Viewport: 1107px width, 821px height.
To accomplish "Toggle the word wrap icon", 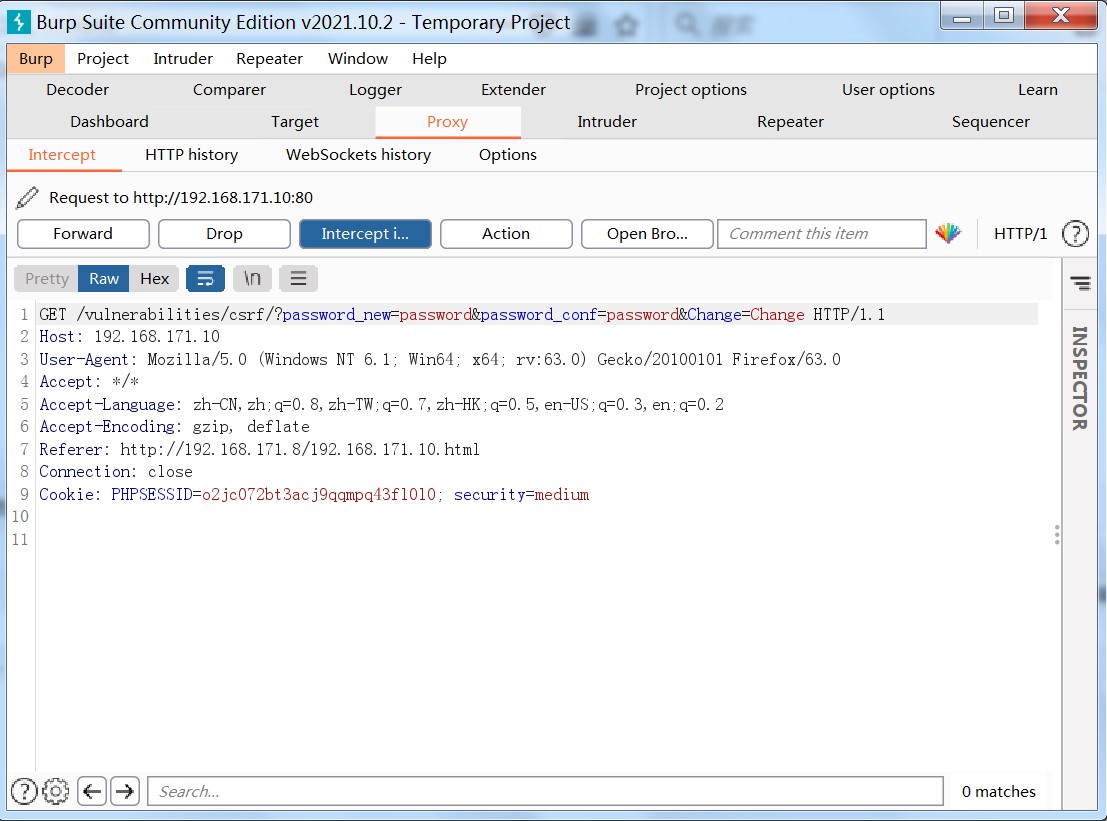I will [x=205, y=279].
